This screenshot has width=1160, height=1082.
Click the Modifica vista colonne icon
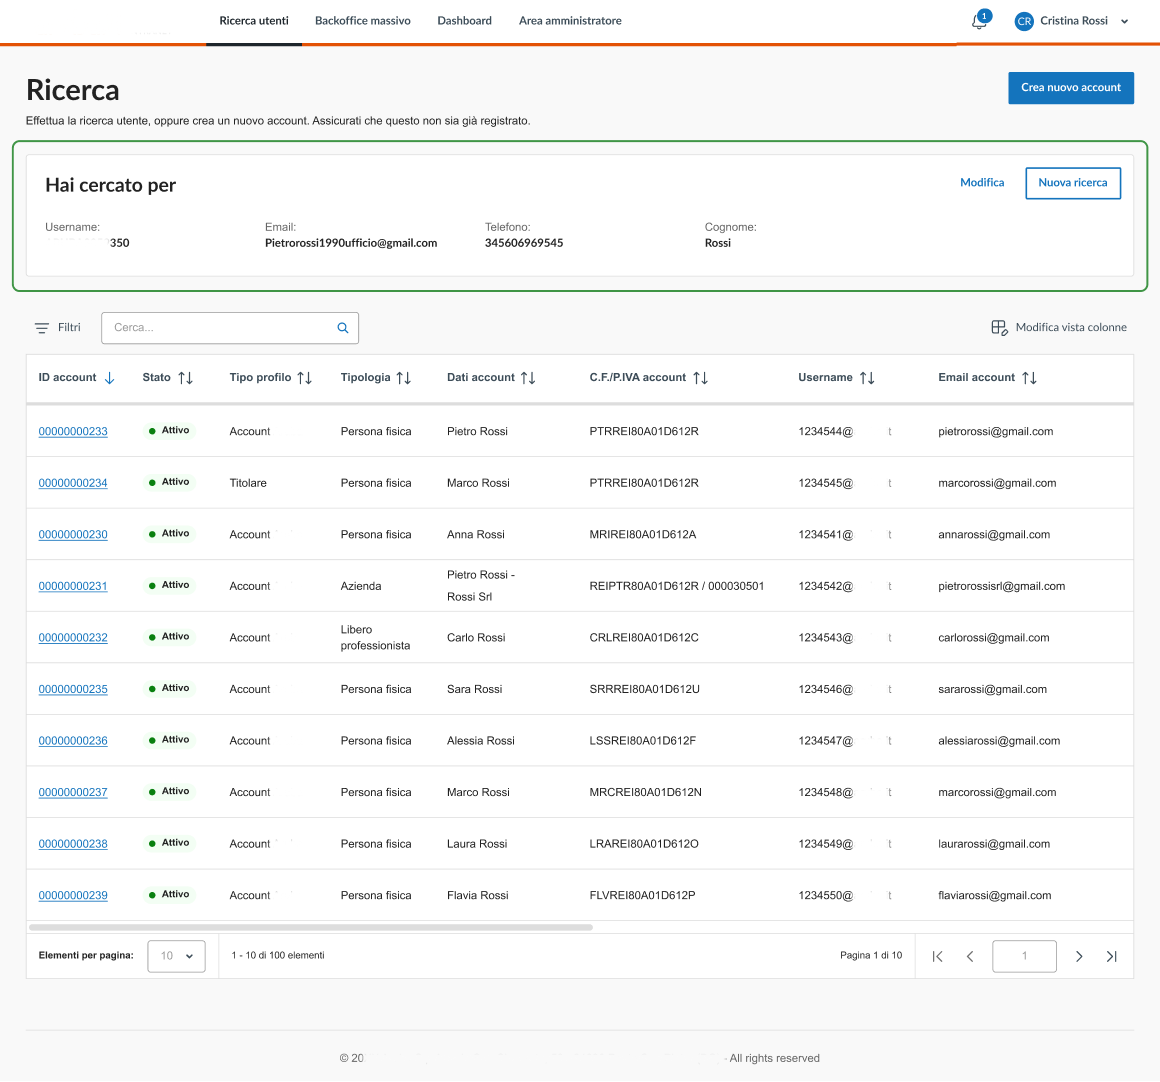tap(999, 328)
